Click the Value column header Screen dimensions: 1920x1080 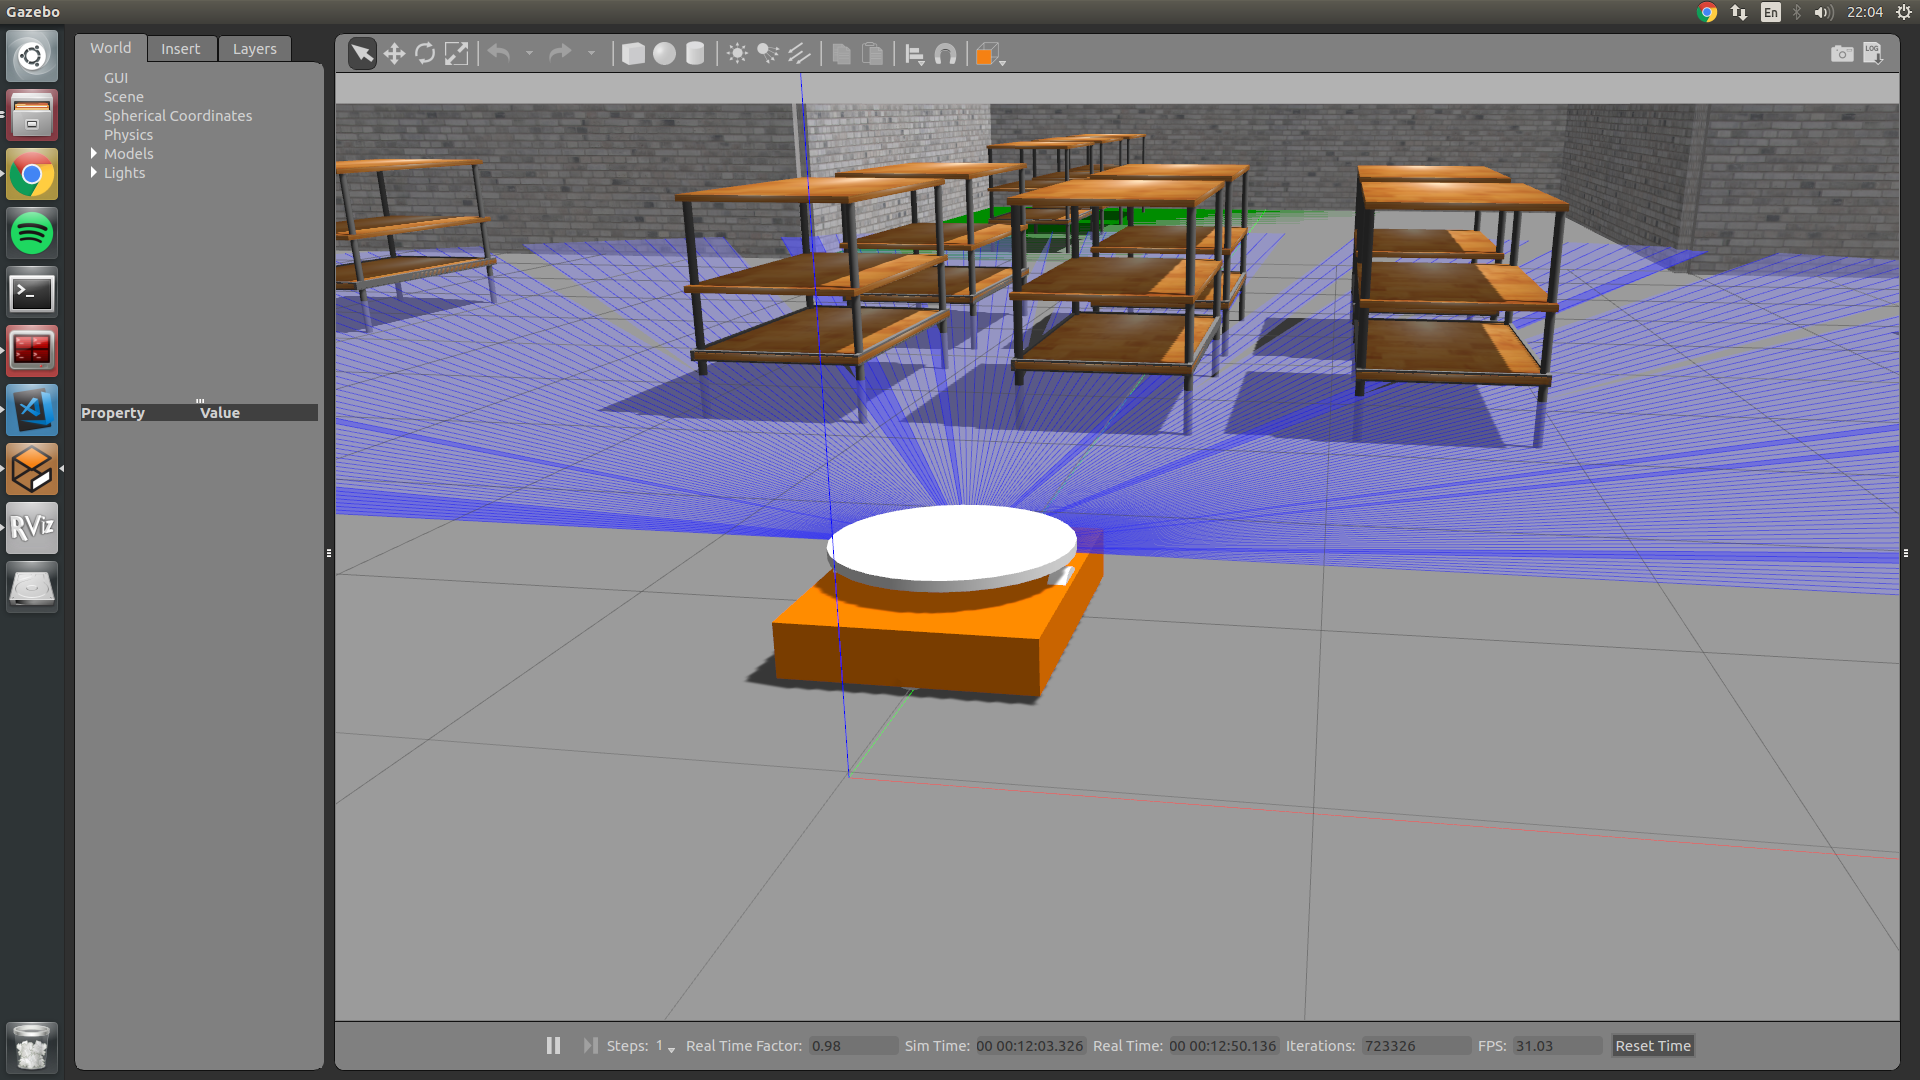point(220,413)
